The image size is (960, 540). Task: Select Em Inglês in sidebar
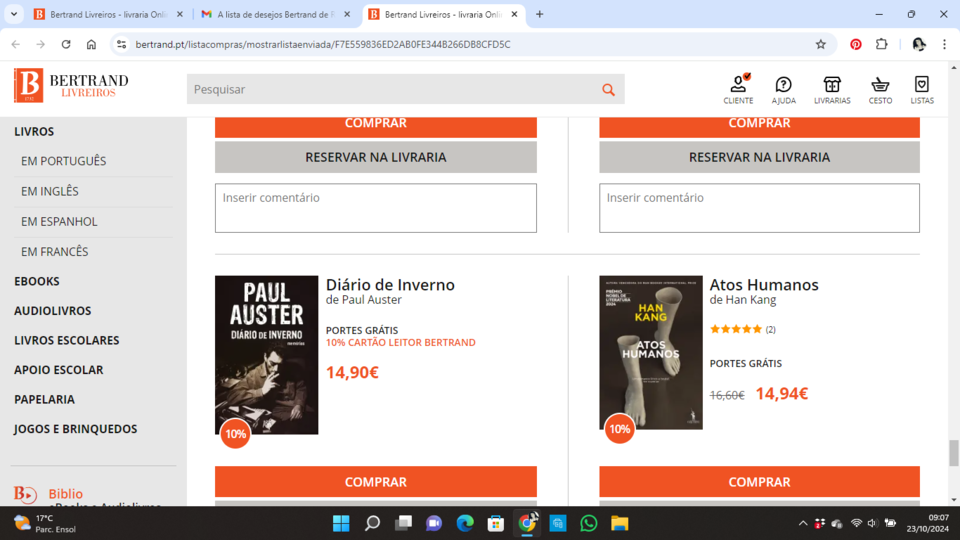coord(50,191)
